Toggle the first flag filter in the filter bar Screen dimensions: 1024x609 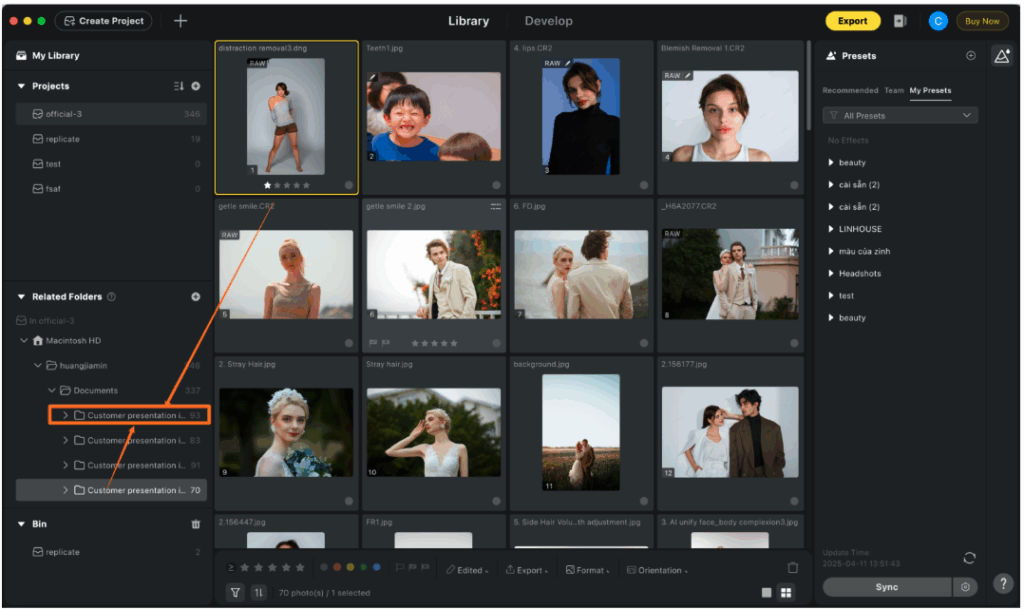click(x=400, y=568)
